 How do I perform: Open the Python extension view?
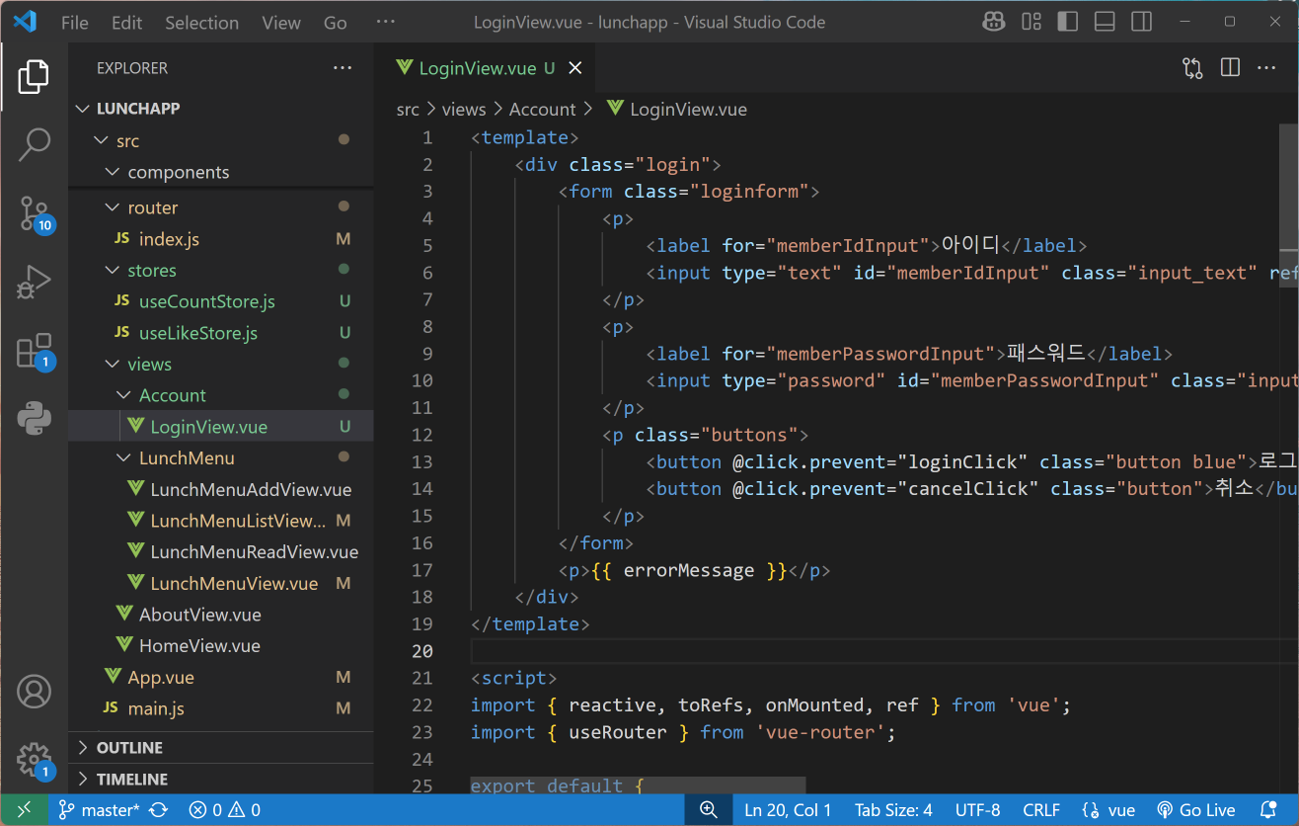34,418
